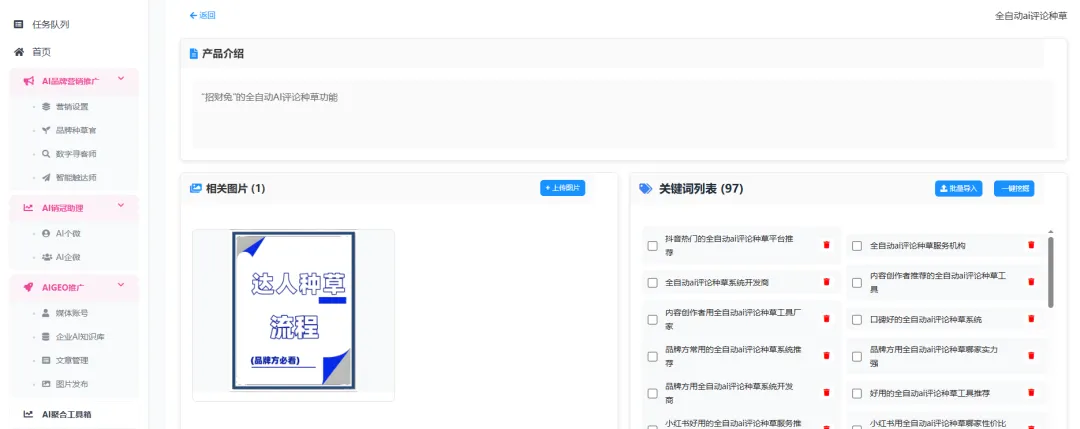Check keyword 全自动ai评论种草系统开发商
The image size is (1080, 429).
pos(652,283)
